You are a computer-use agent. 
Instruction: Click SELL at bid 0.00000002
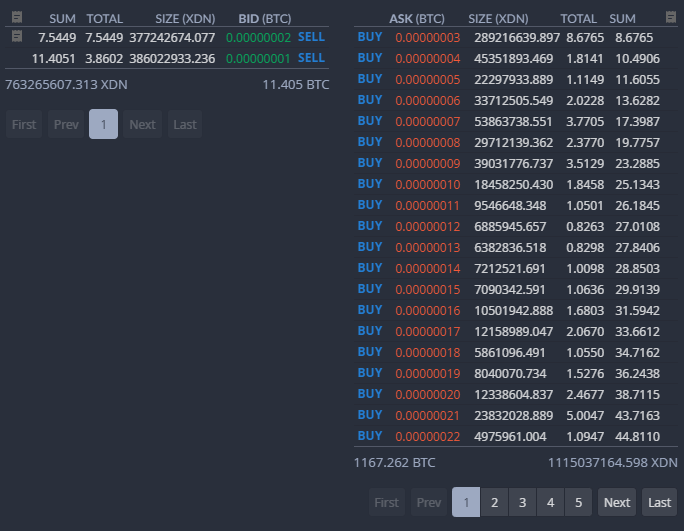pyautogui.click(x=311, y=37)
